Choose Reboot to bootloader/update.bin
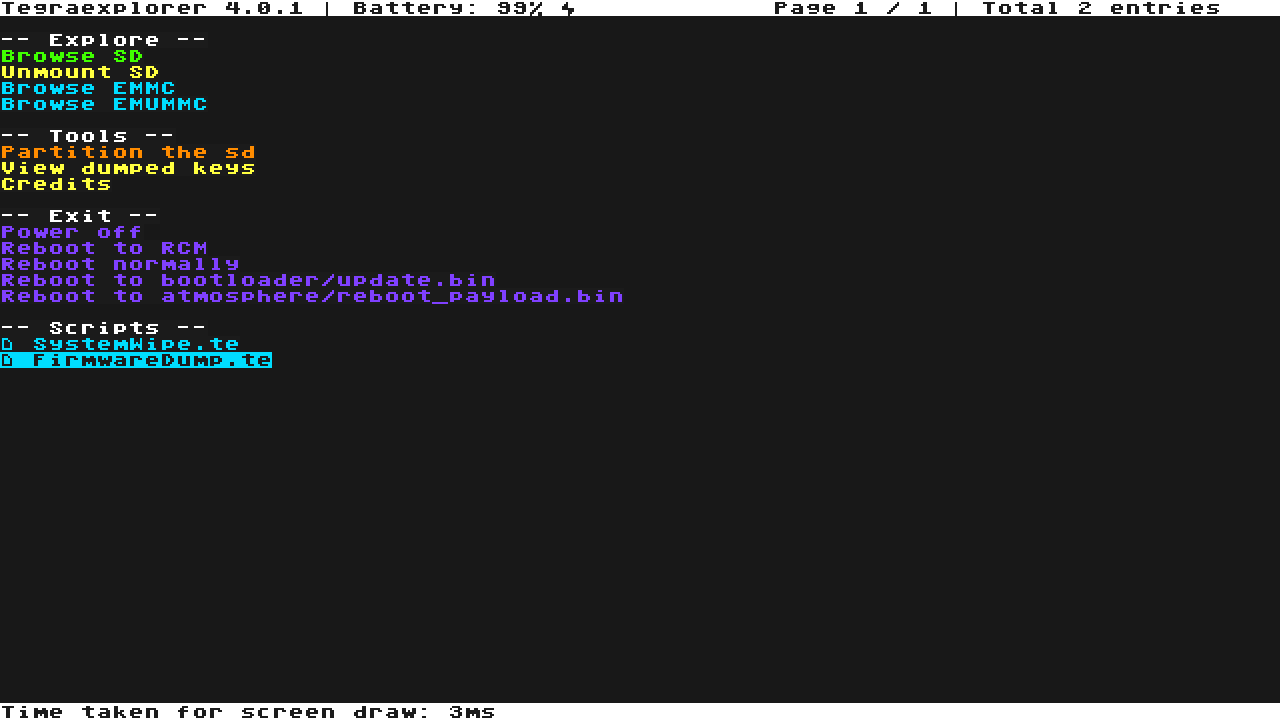The height and width of the screenshot is (720, 1280). click(x=248, y=280)
